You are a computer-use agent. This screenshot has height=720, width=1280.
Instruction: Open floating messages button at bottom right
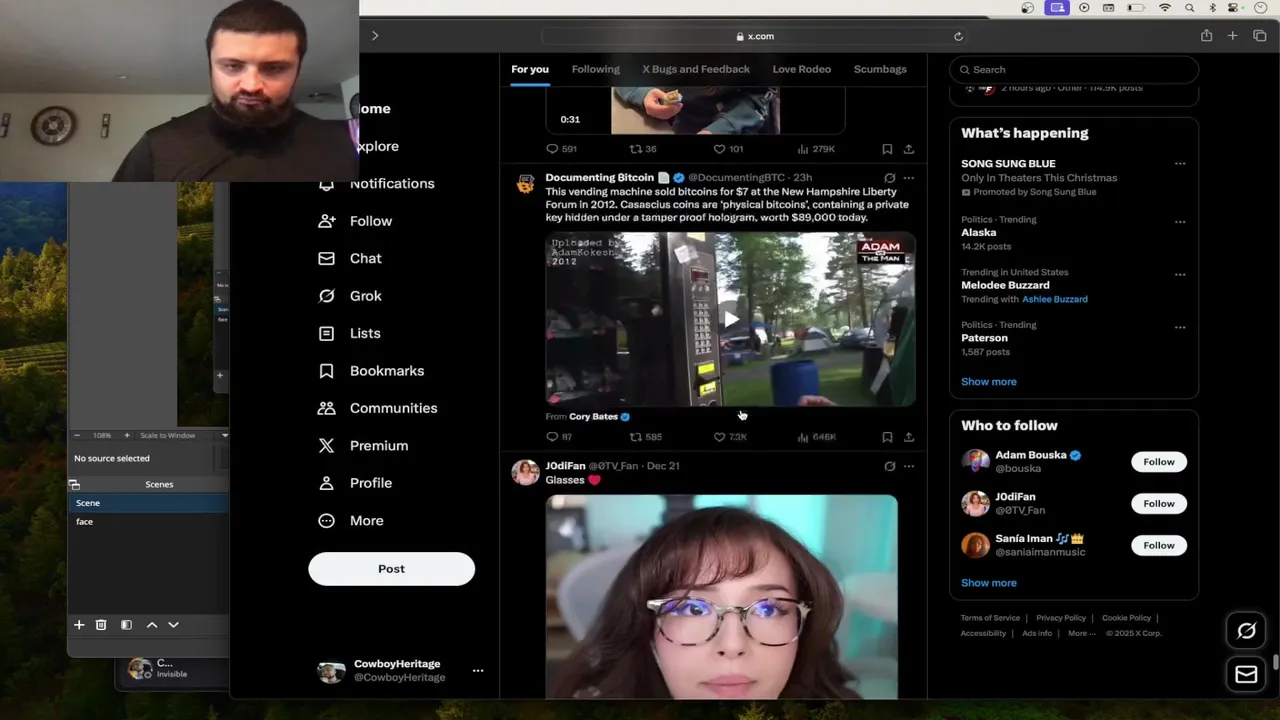pyautogui.click(x=1246, y=675)
